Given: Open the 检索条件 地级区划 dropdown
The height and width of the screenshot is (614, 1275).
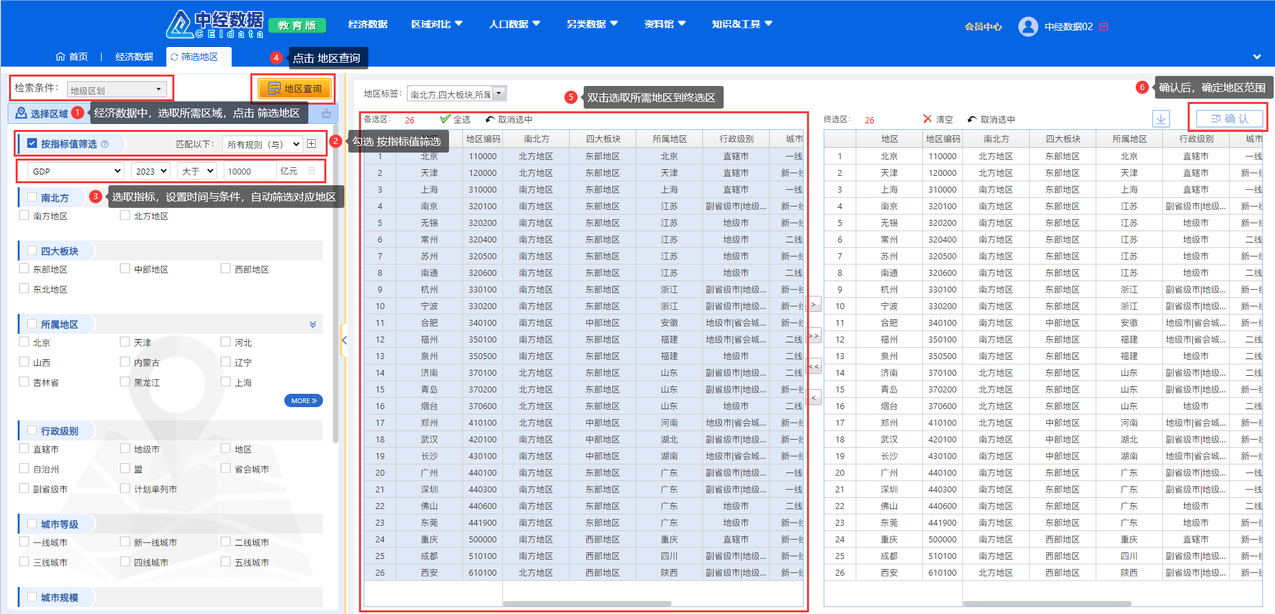Looking at the screenshot, I should 116,89.
